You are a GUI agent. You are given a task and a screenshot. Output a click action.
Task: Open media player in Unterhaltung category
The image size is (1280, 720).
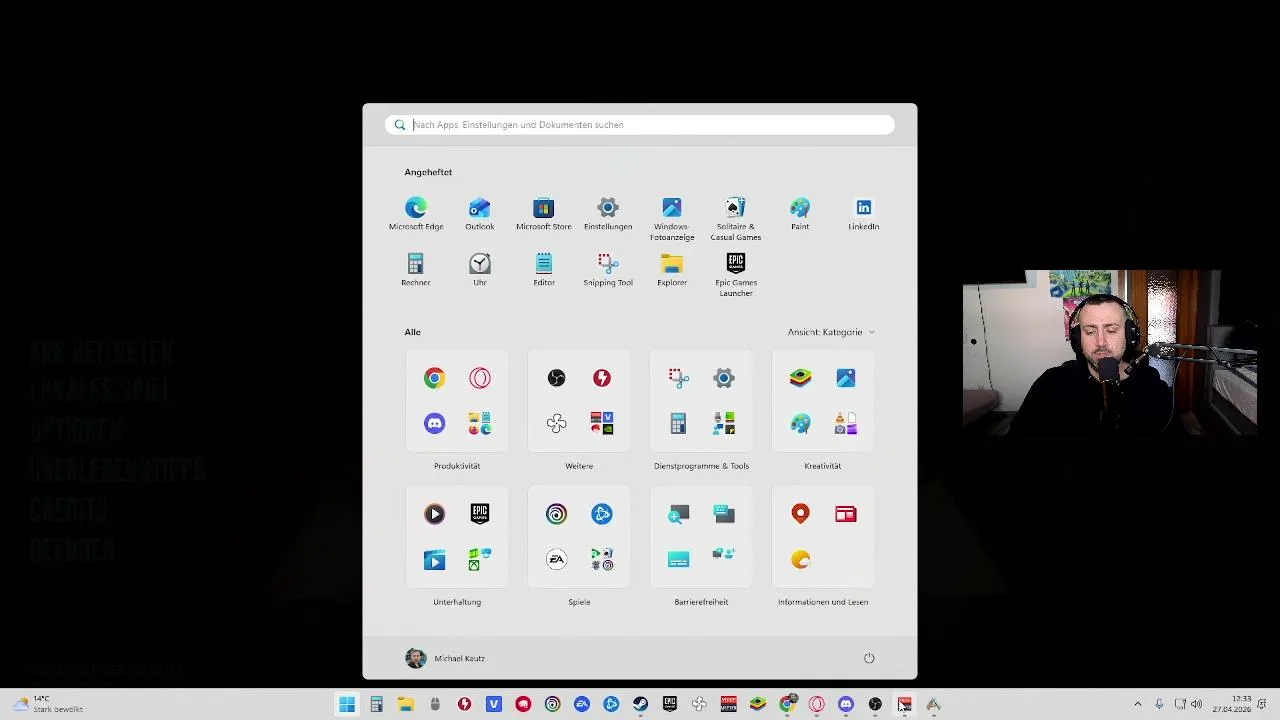tap(434, 514)
